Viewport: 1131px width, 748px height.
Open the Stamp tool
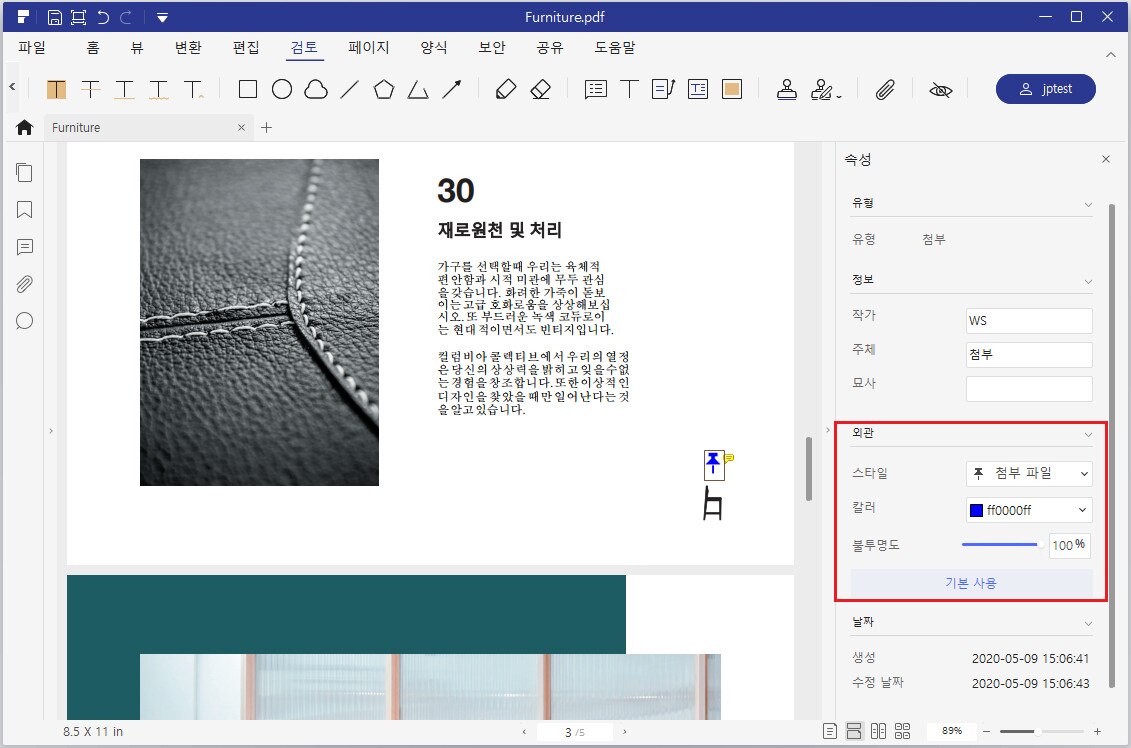tap(787, 89)
